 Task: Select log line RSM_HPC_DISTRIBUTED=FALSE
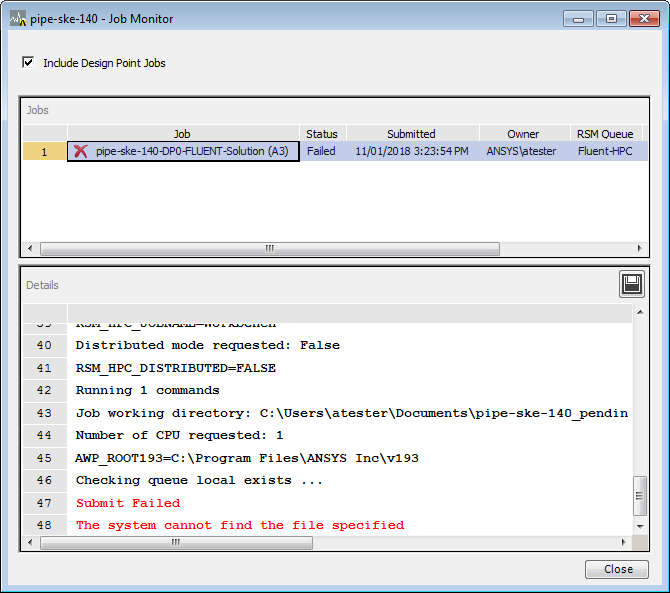pos(350,368)
